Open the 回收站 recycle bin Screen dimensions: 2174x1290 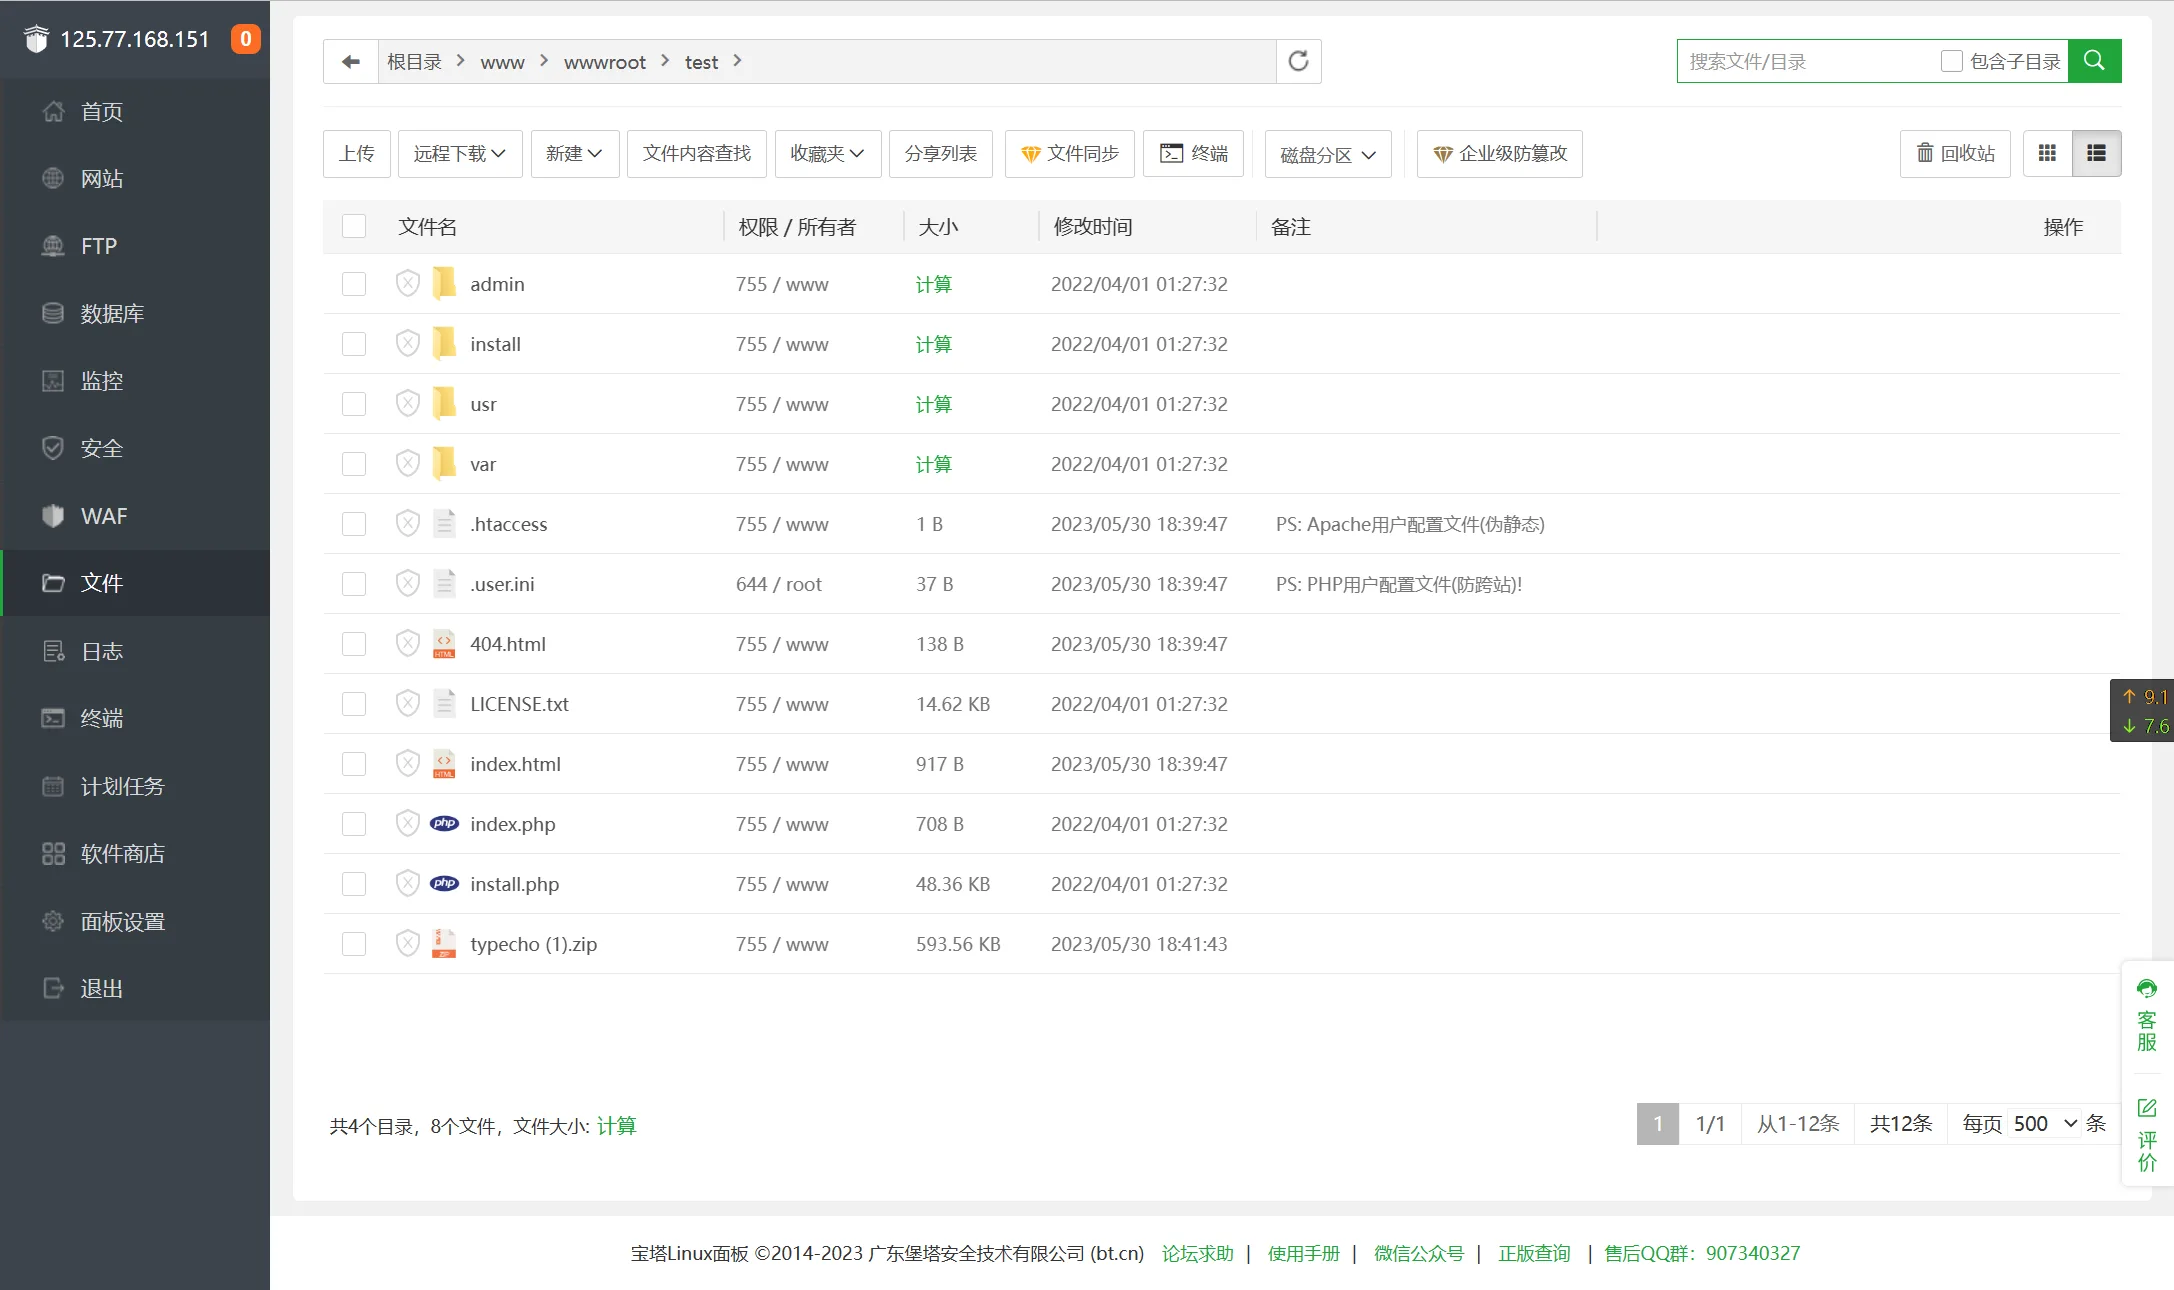pyautogui.click(x=1955, y=154)
